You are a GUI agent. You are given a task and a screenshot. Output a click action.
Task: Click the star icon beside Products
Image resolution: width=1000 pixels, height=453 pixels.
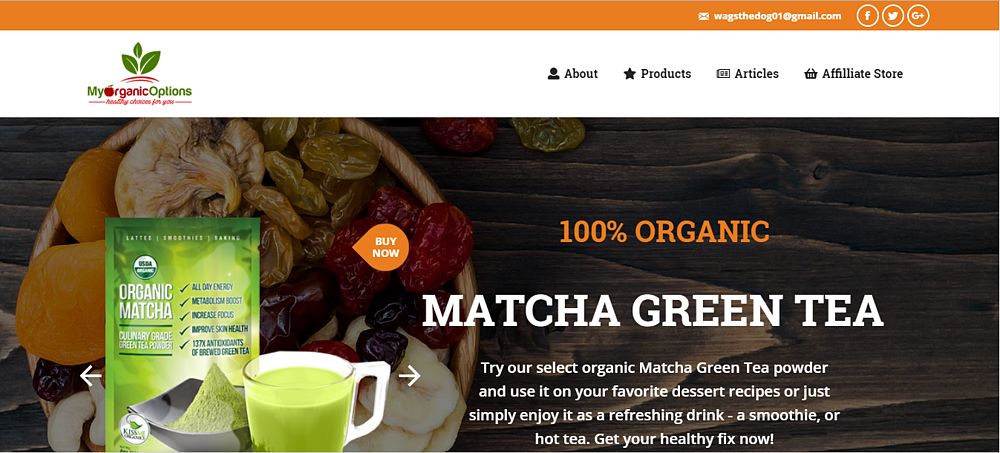(x=629, y=73)
